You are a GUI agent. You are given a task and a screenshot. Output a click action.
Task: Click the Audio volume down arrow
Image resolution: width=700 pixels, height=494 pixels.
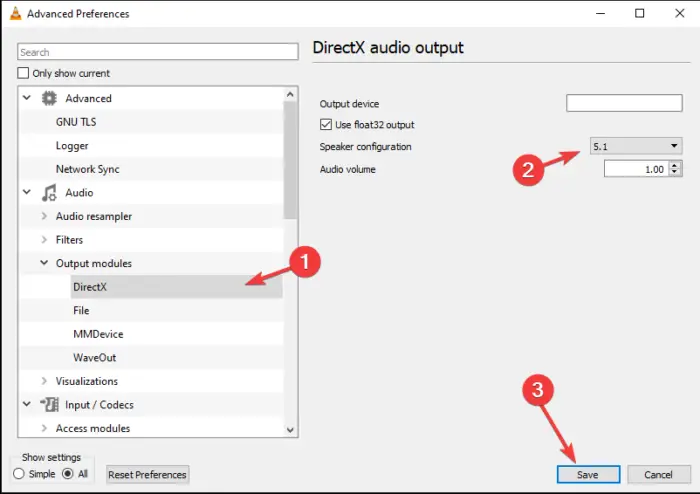[x=675, y=173]
